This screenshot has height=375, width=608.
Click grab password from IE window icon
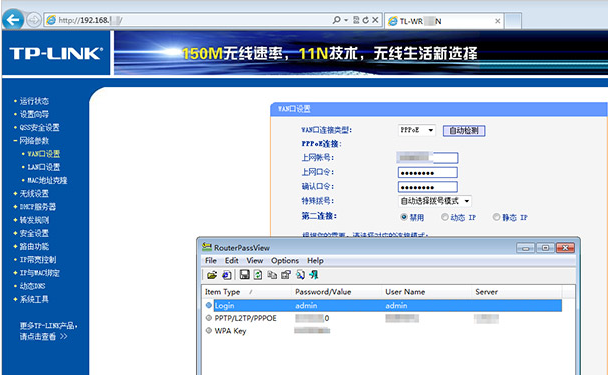point(227,275)
